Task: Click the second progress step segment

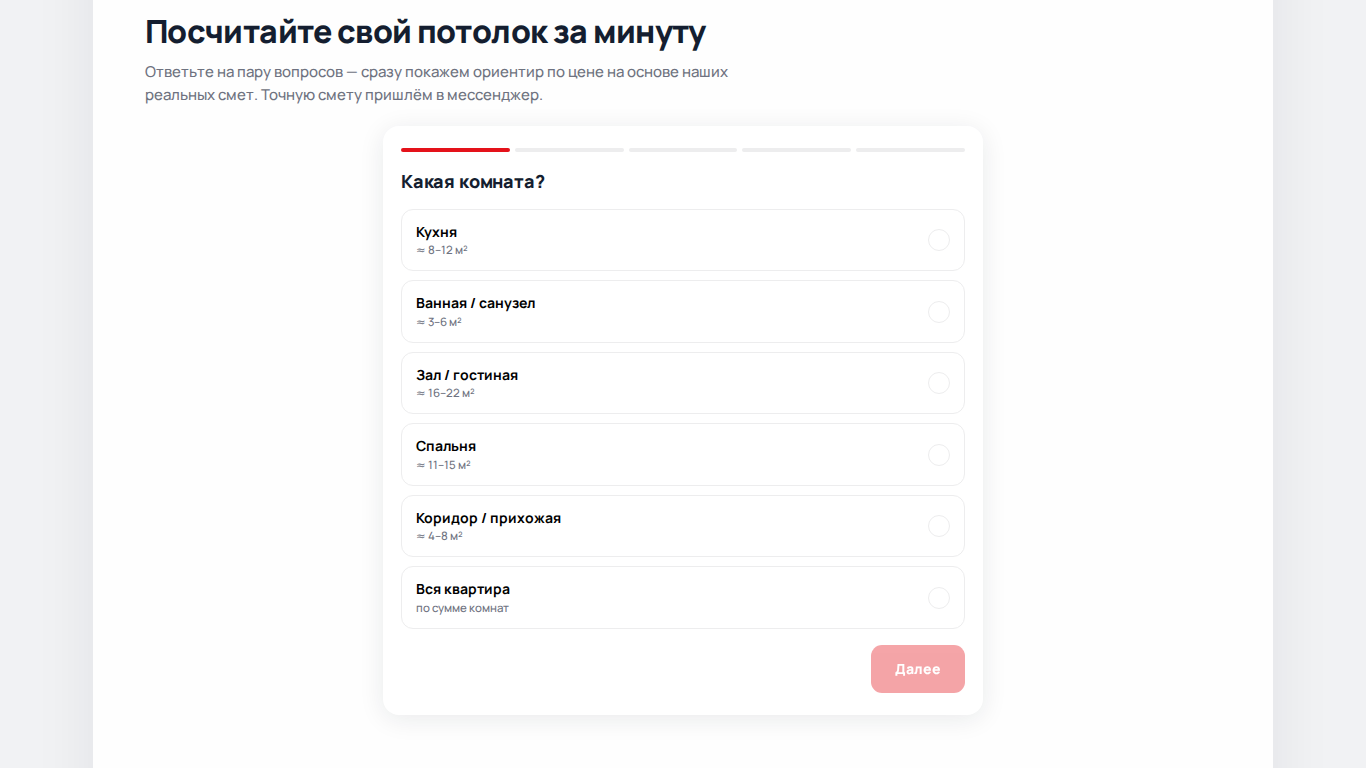Action: (x=569, y=150)
